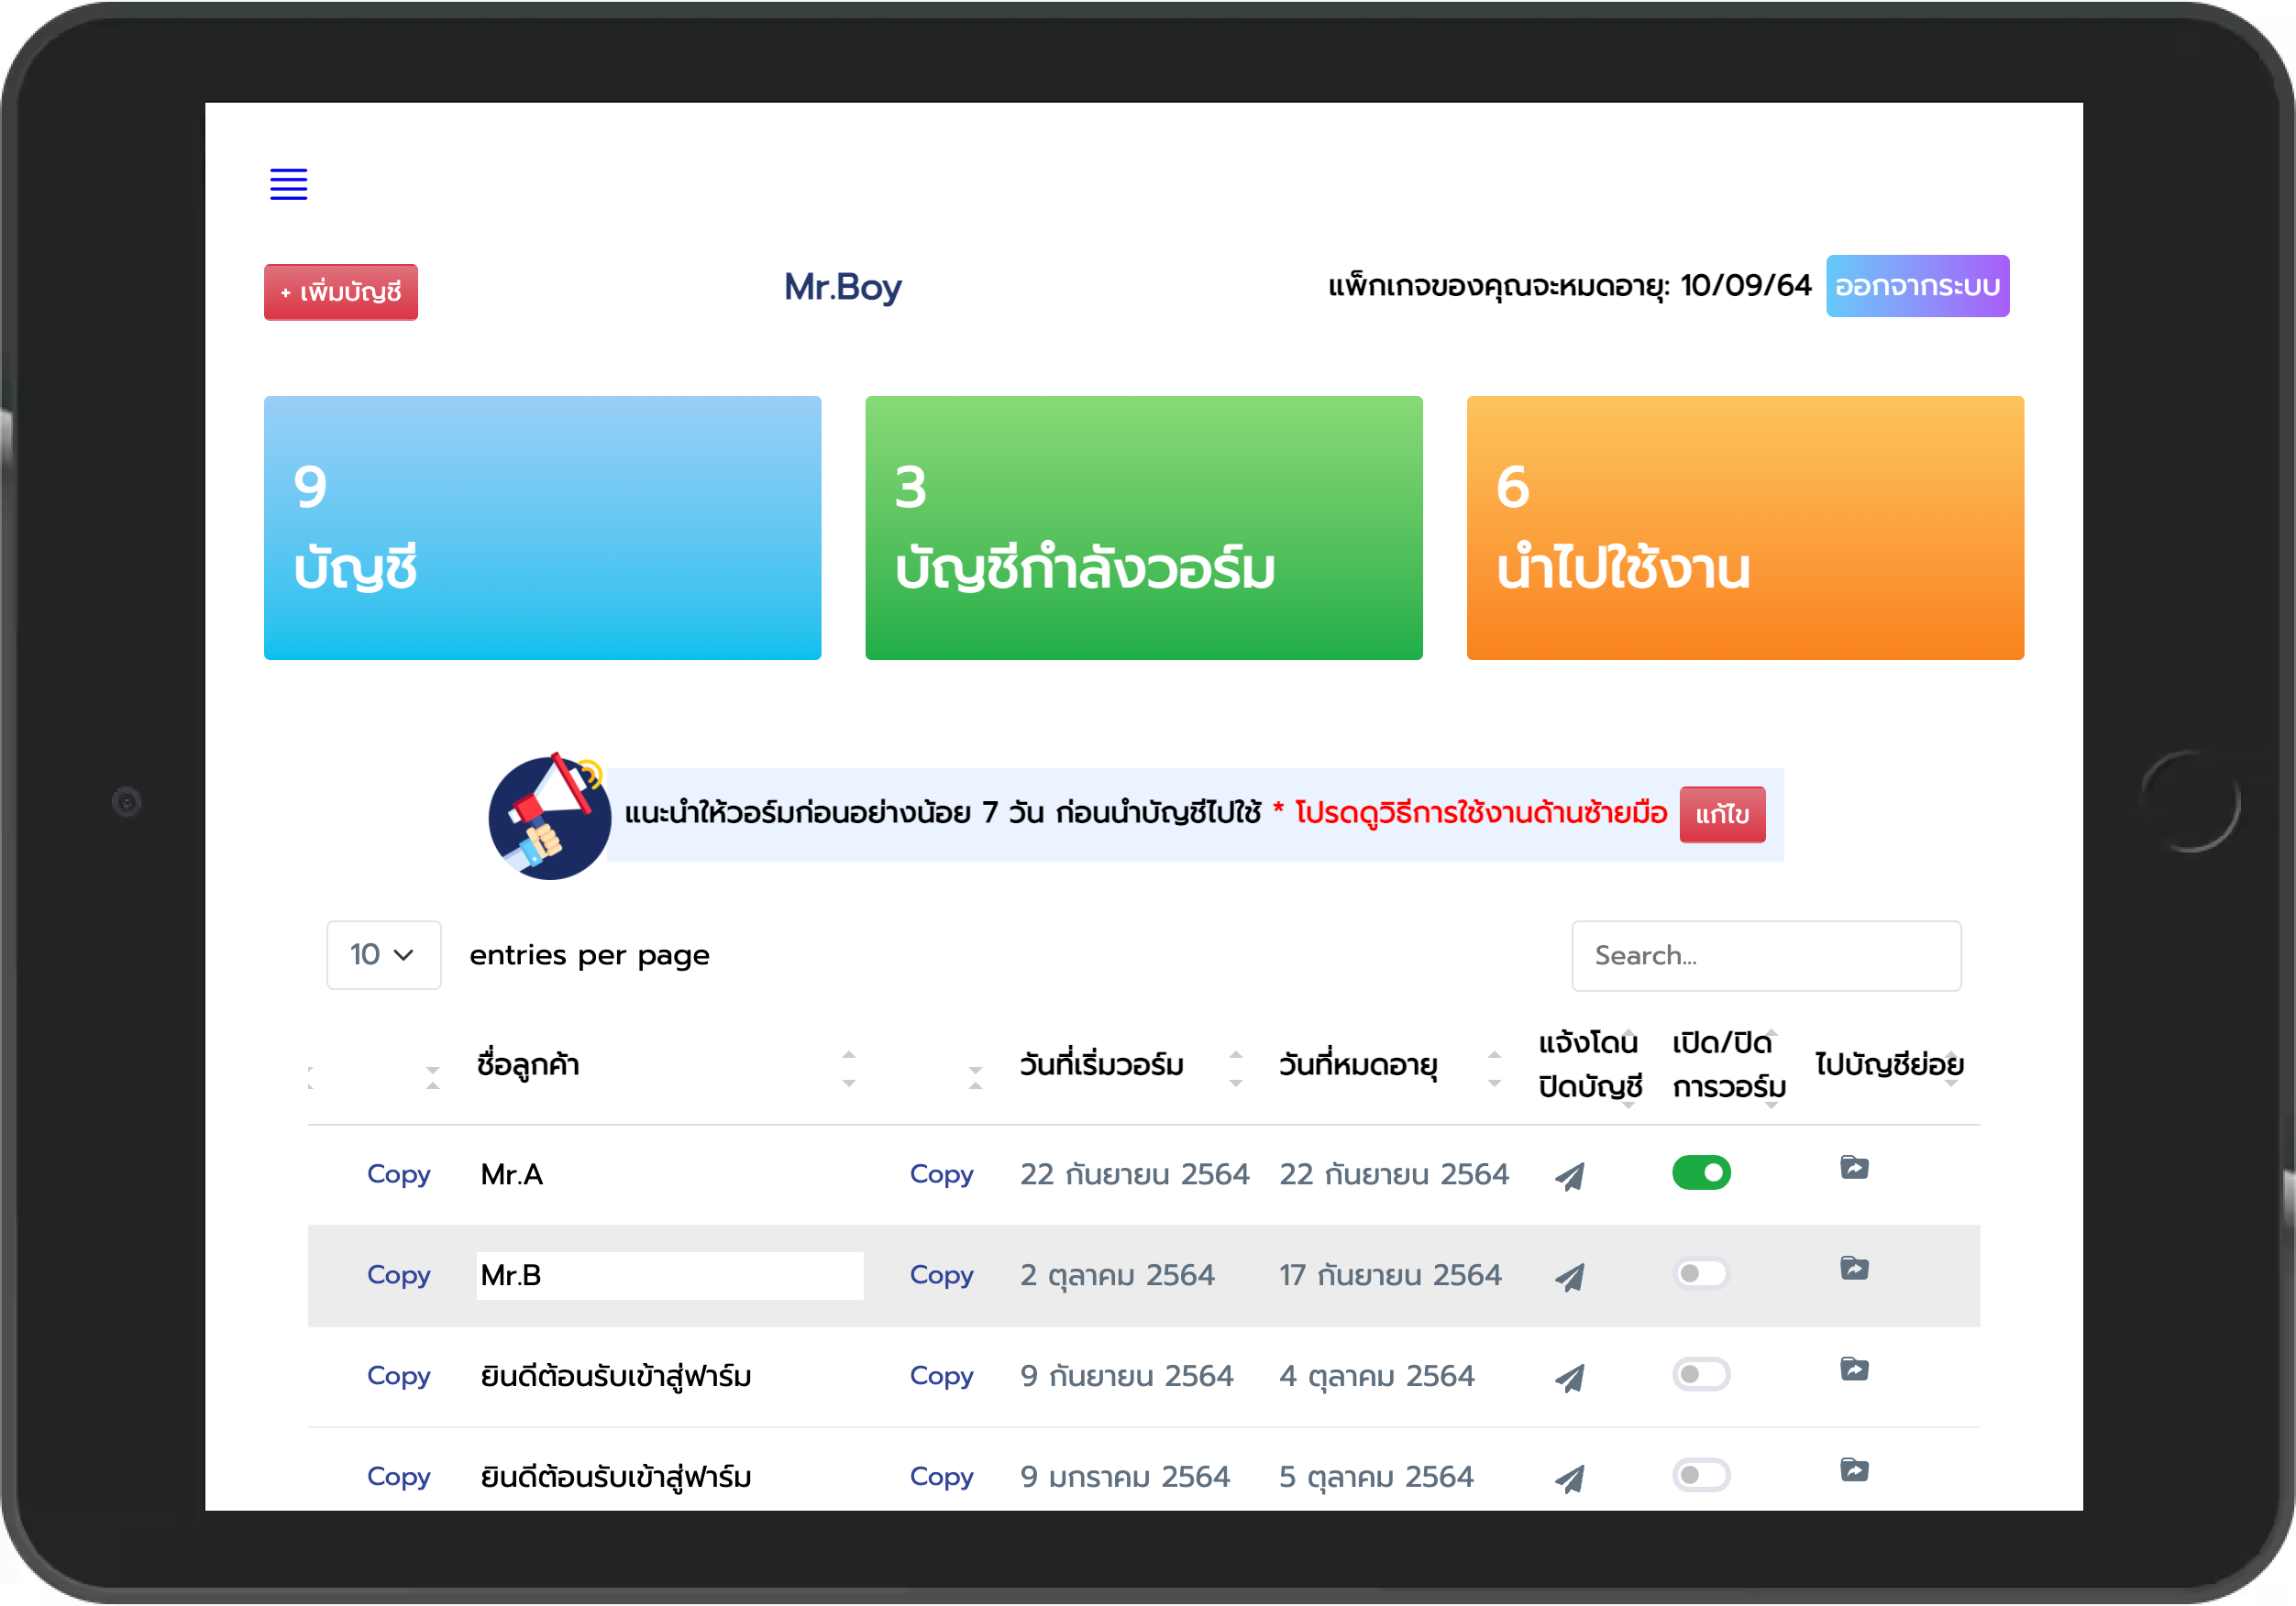Image resolution: width=2296 pixels, height=1606 pixels.
Task: Sort by แจ้งโดนปิดบัญชี column
Action: click(x=1590, y=1065)
